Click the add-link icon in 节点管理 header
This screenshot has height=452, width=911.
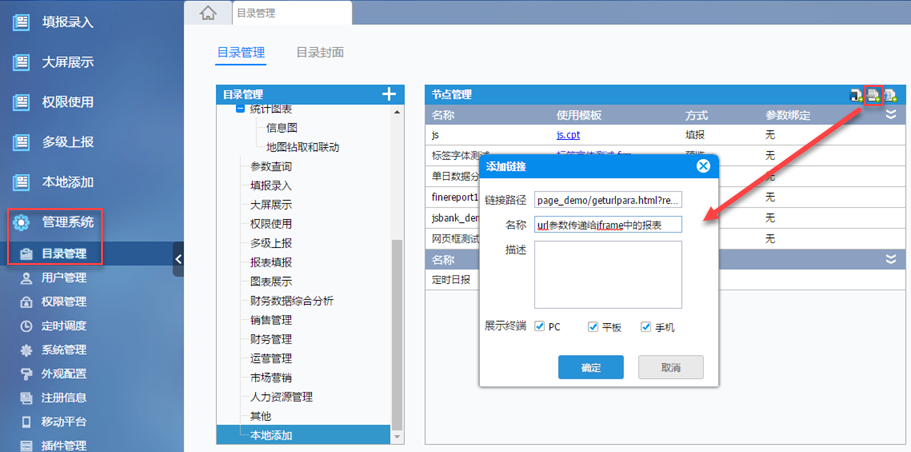[x=873, y=95]
